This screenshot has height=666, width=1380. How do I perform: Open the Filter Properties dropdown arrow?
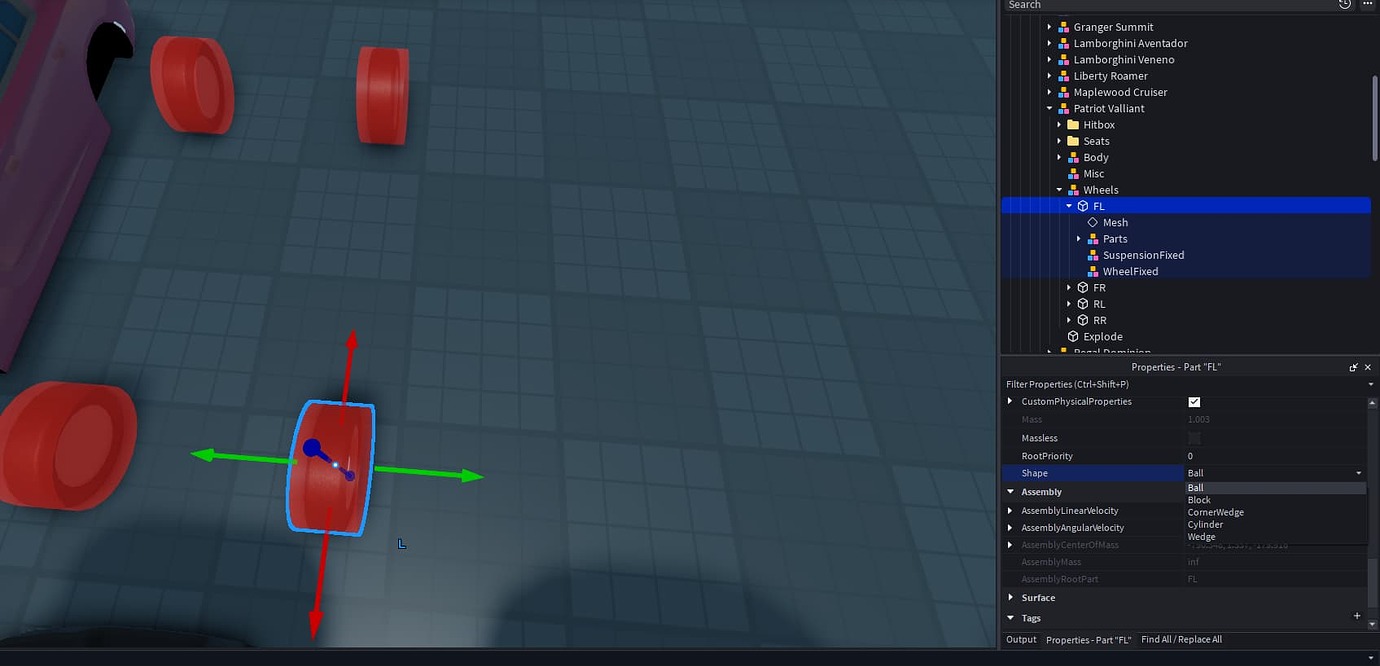(x=1370, y=384)
